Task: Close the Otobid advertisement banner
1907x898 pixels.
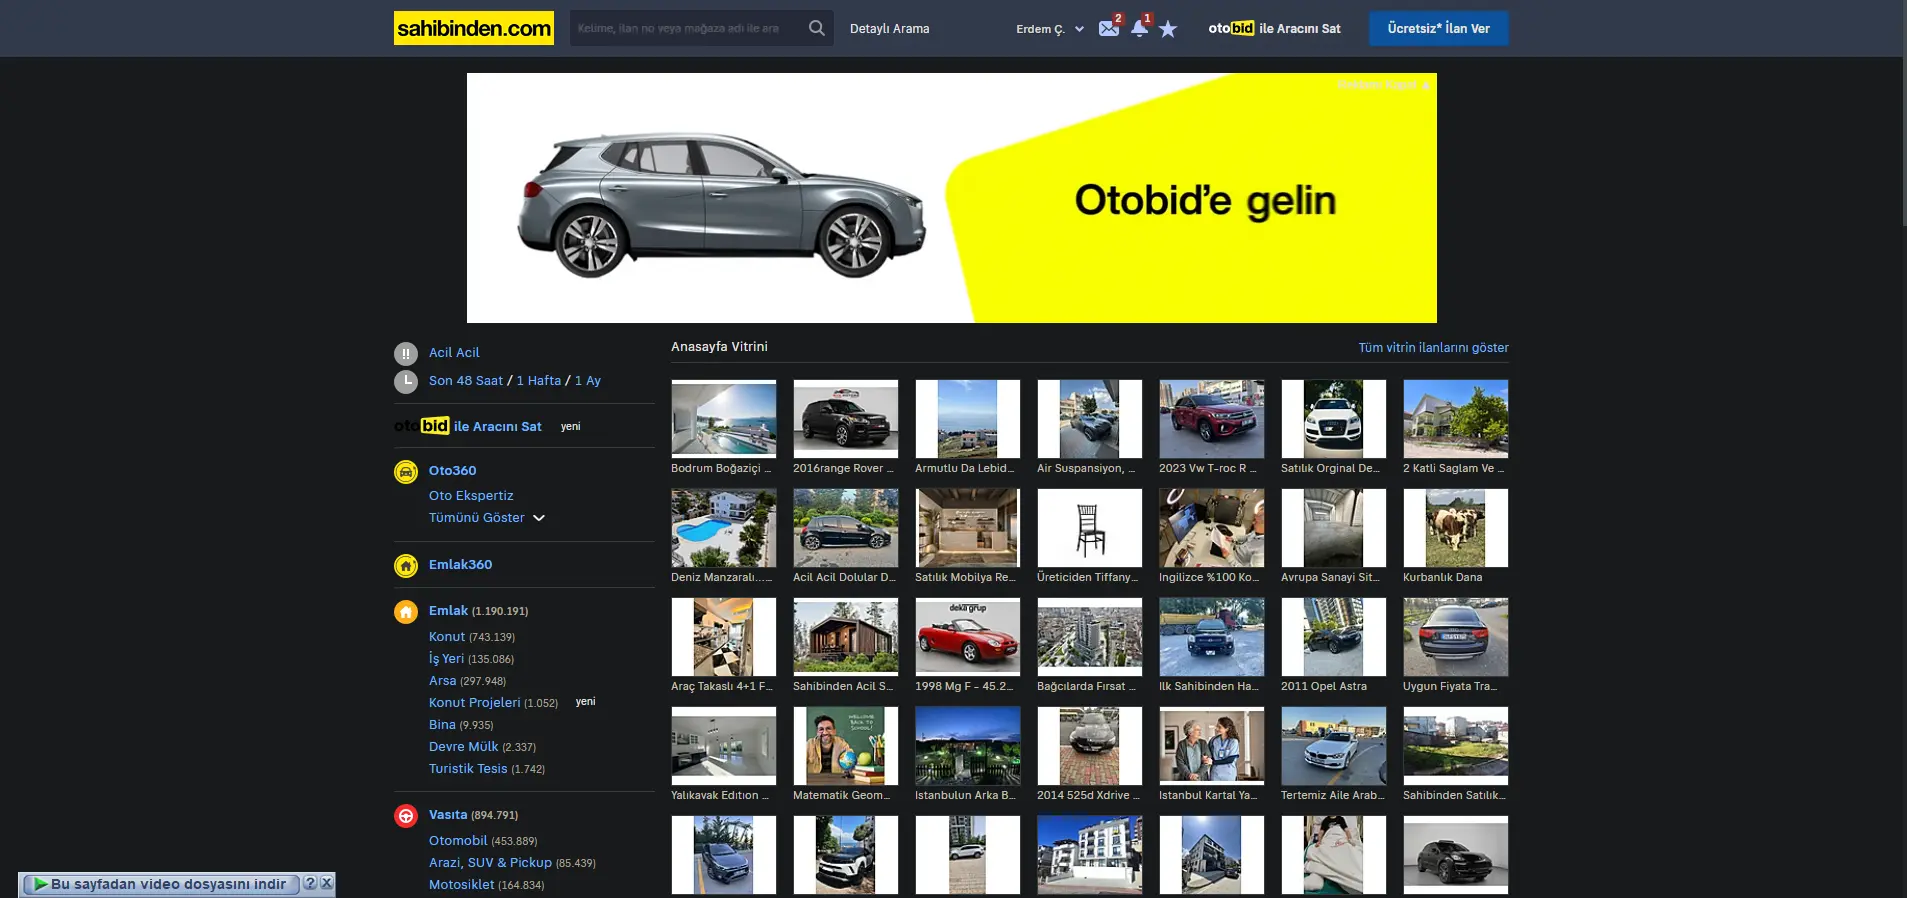Action: coord(1383,85)
